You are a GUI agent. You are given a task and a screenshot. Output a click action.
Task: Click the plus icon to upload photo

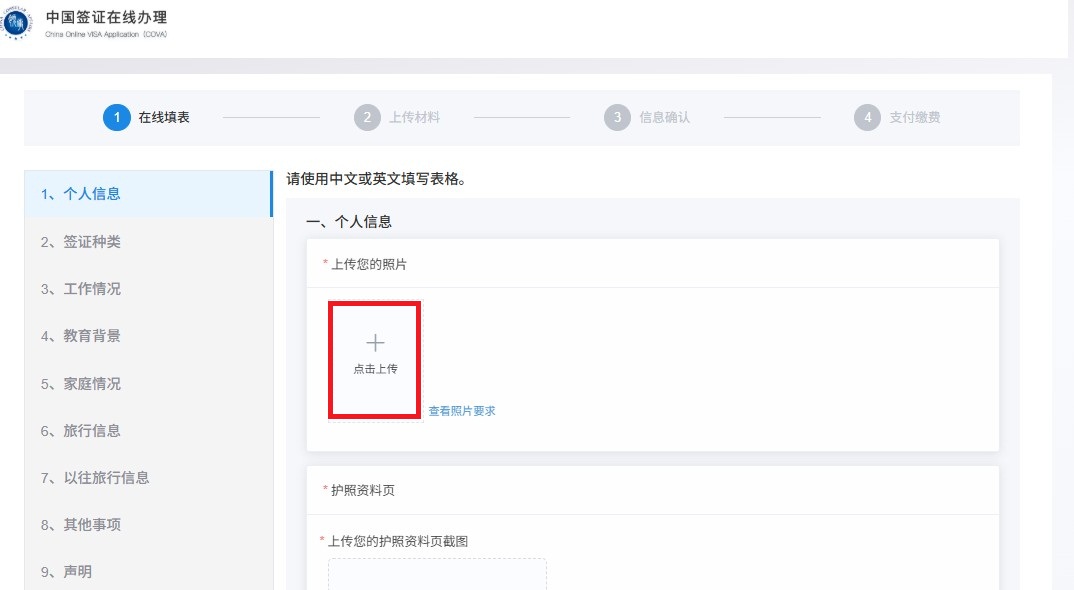(x=375, y=343)
